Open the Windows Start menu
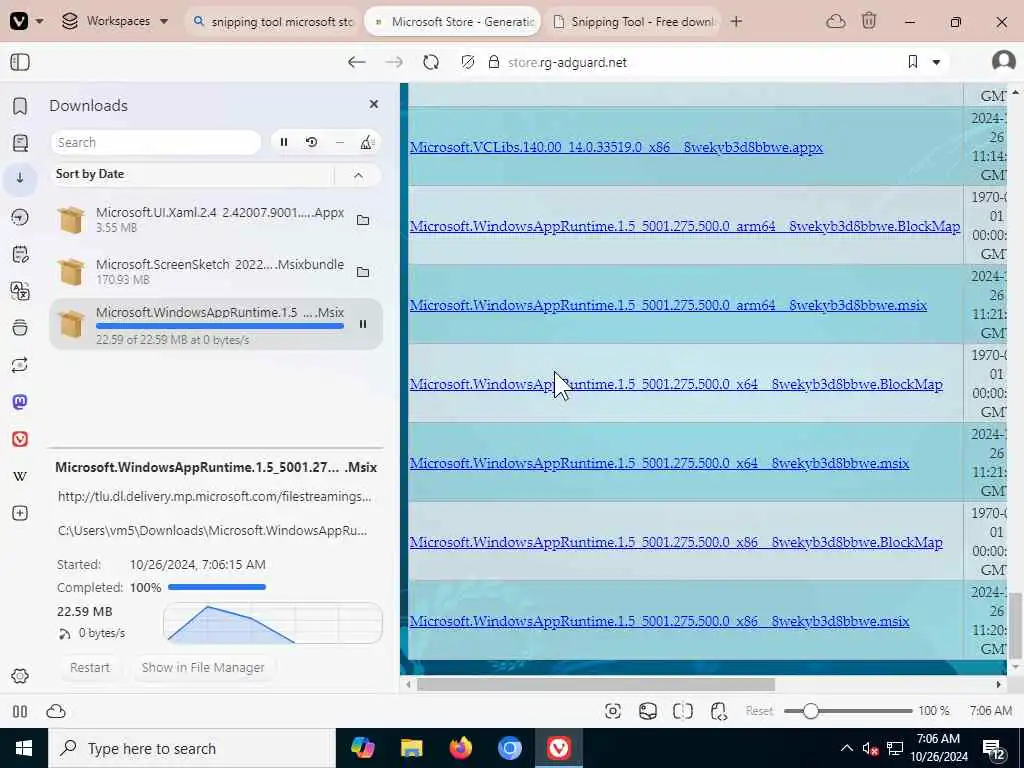1024x768 pixels. tap(24, 748)
